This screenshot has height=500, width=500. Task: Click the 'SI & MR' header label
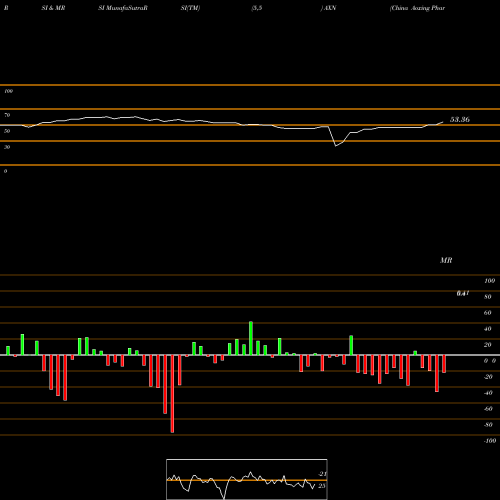(x=53, y=8)
